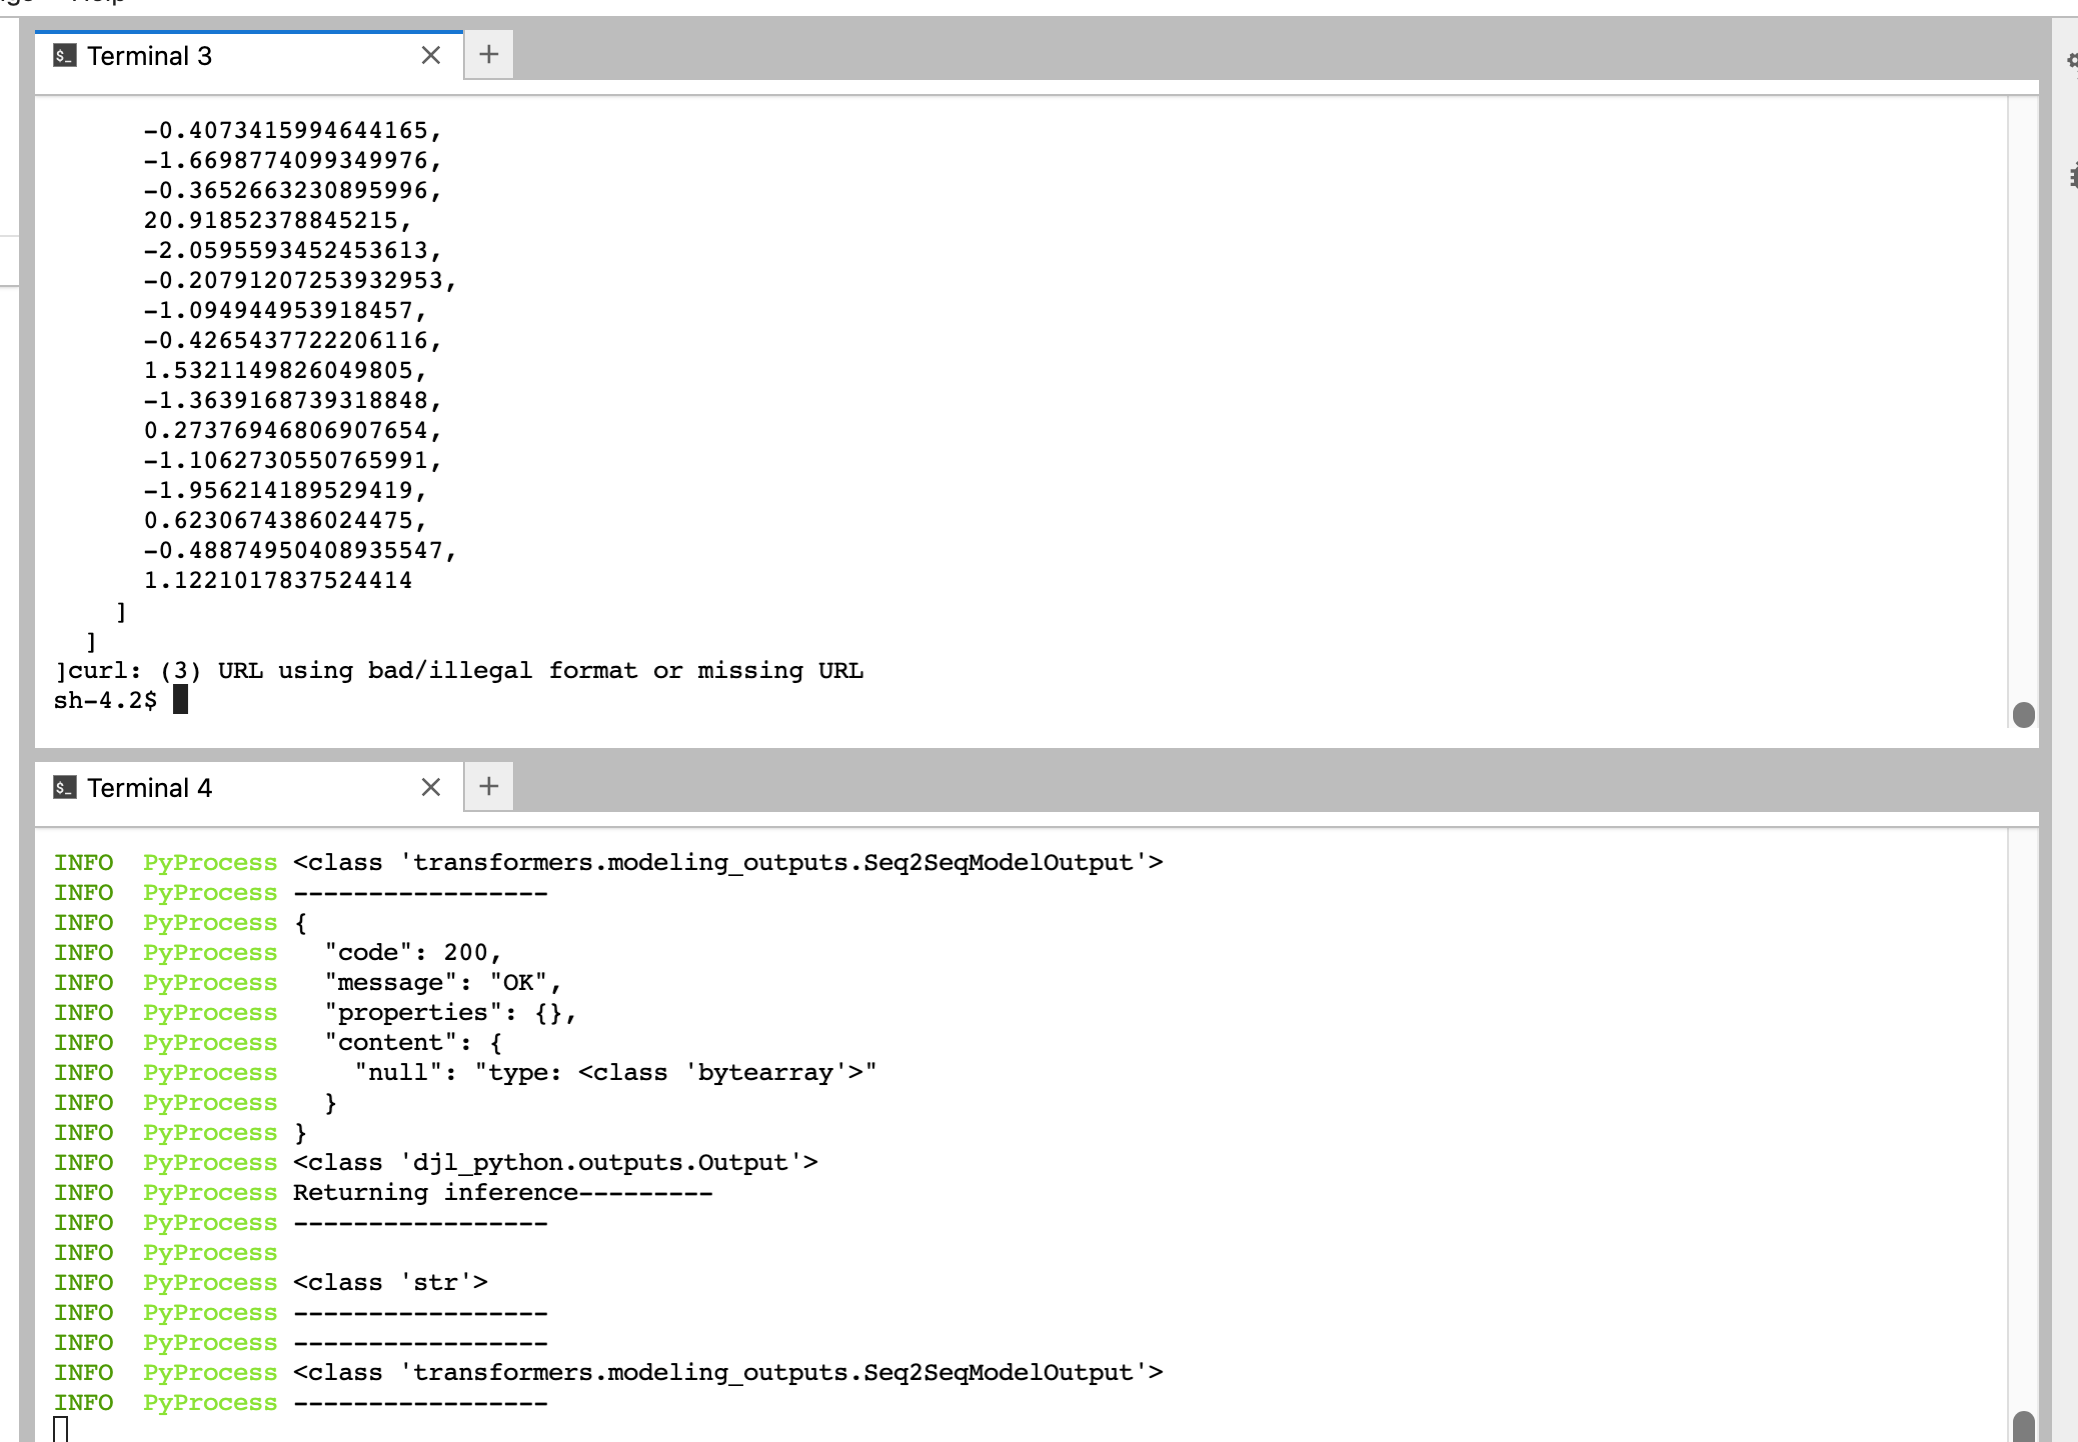Viewport: 2078px width, 1442px height.
Task: Close the Terminal 4 tab
Action: [431, 788]
